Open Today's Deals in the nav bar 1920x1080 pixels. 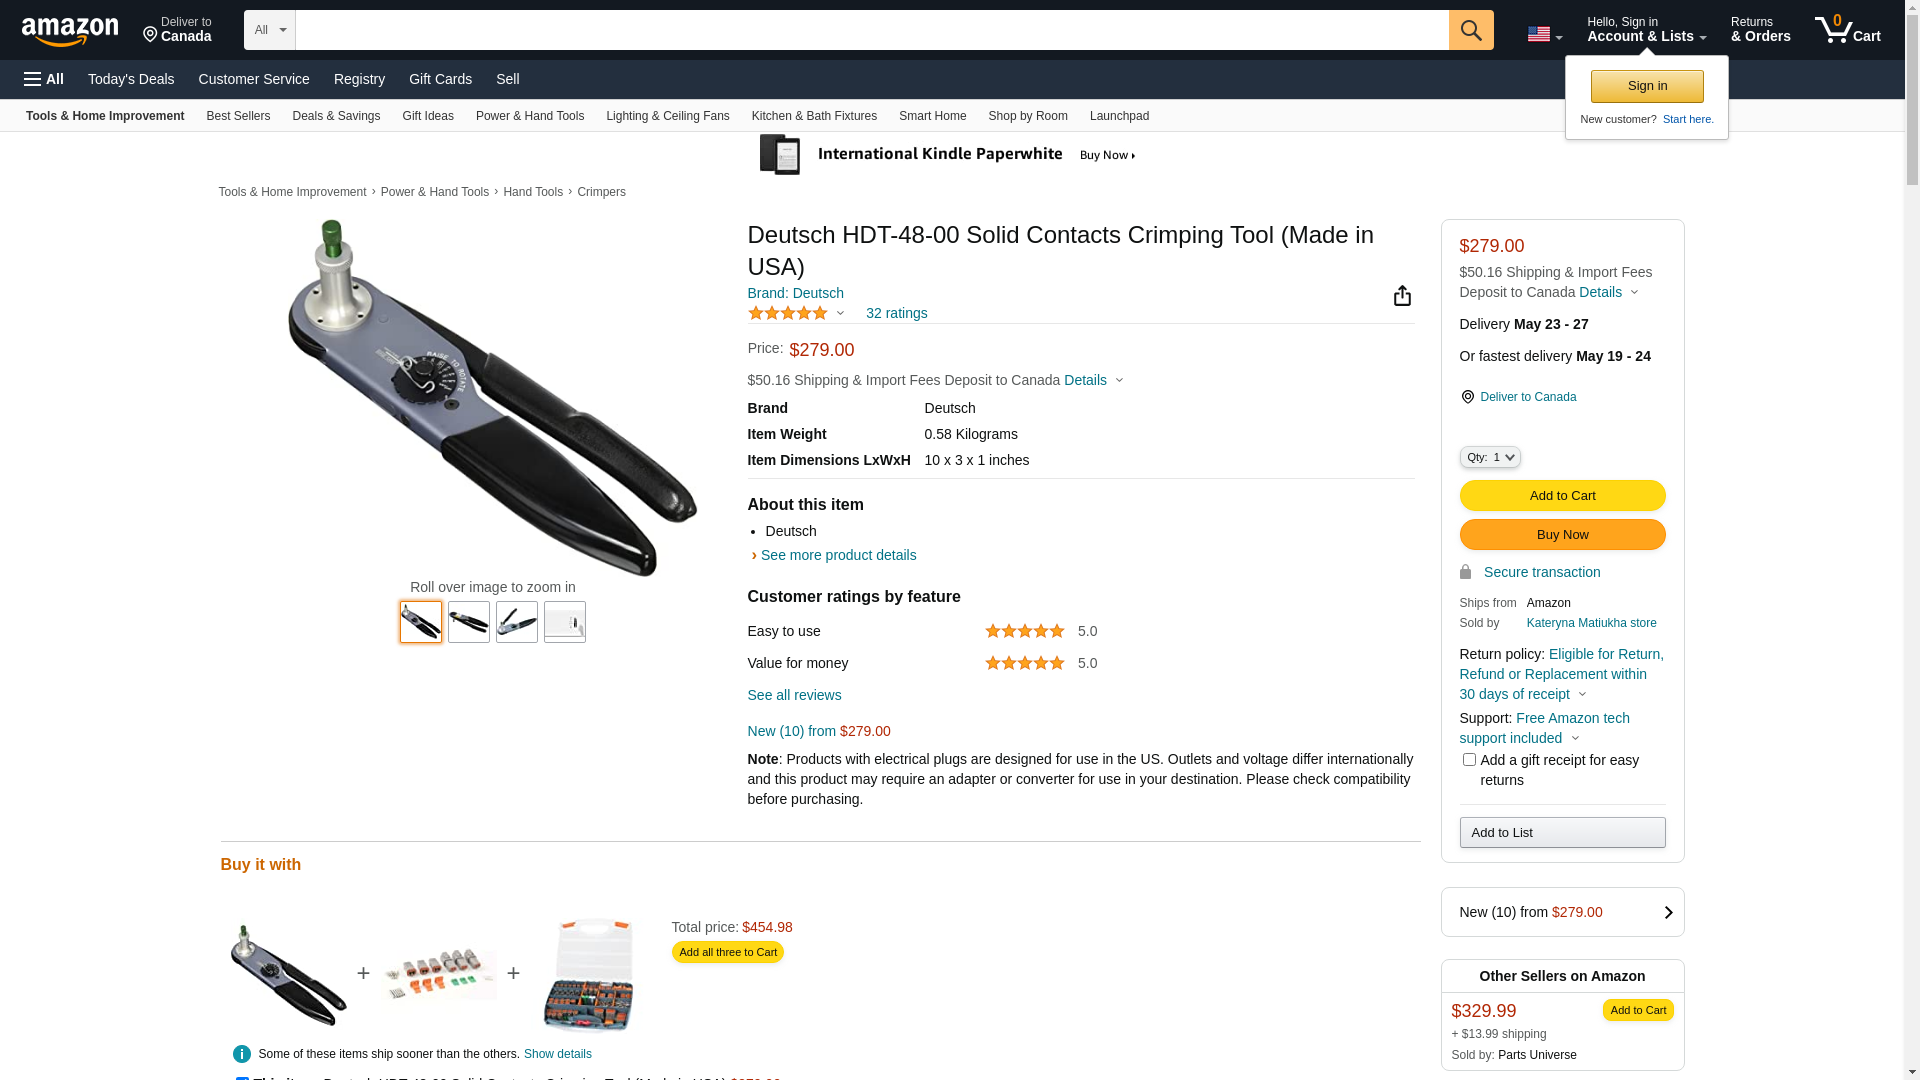coord(131,79)
